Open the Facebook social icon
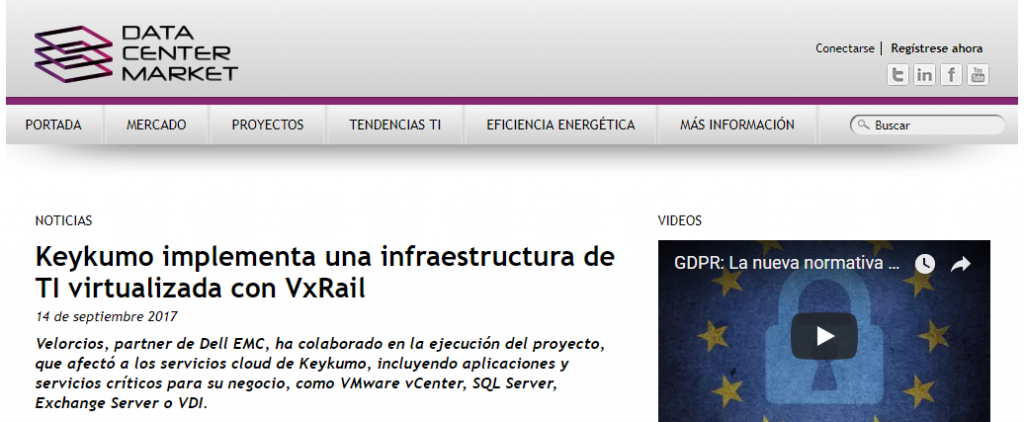Screen dimensions: 1024x422 click(x=951, y=74)
